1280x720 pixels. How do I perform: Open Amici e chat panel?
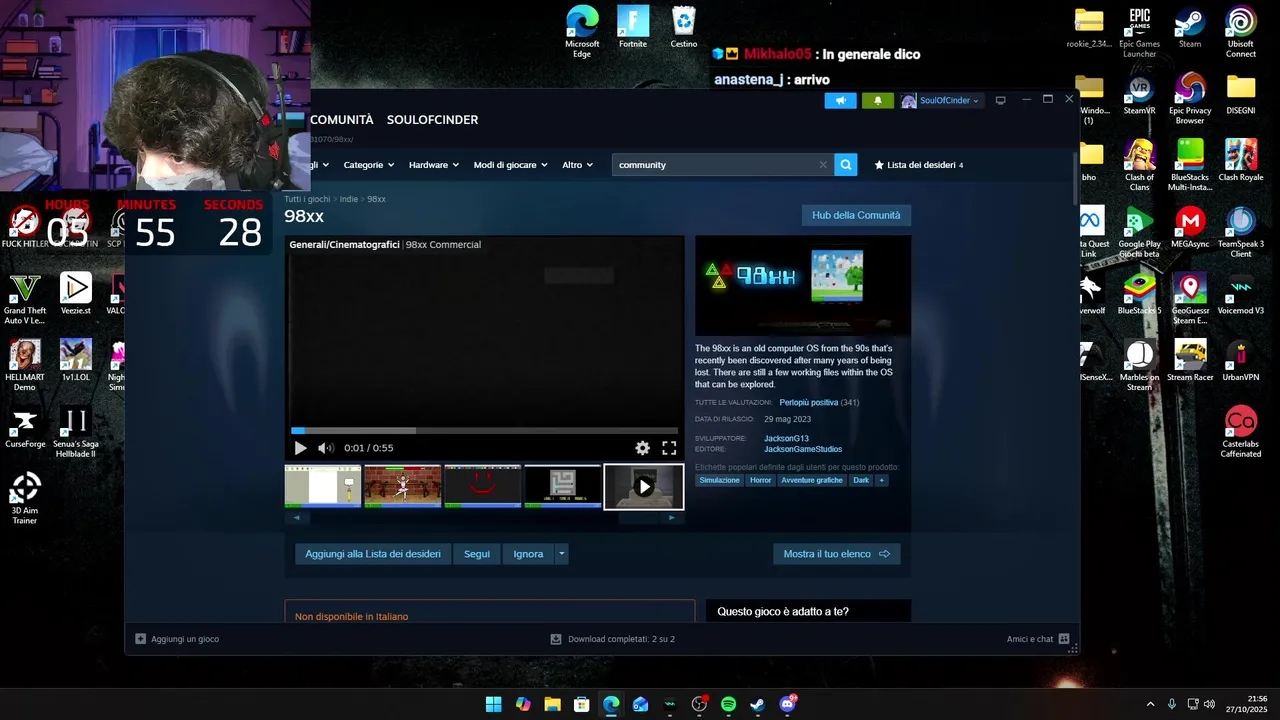pos(1038,639)
